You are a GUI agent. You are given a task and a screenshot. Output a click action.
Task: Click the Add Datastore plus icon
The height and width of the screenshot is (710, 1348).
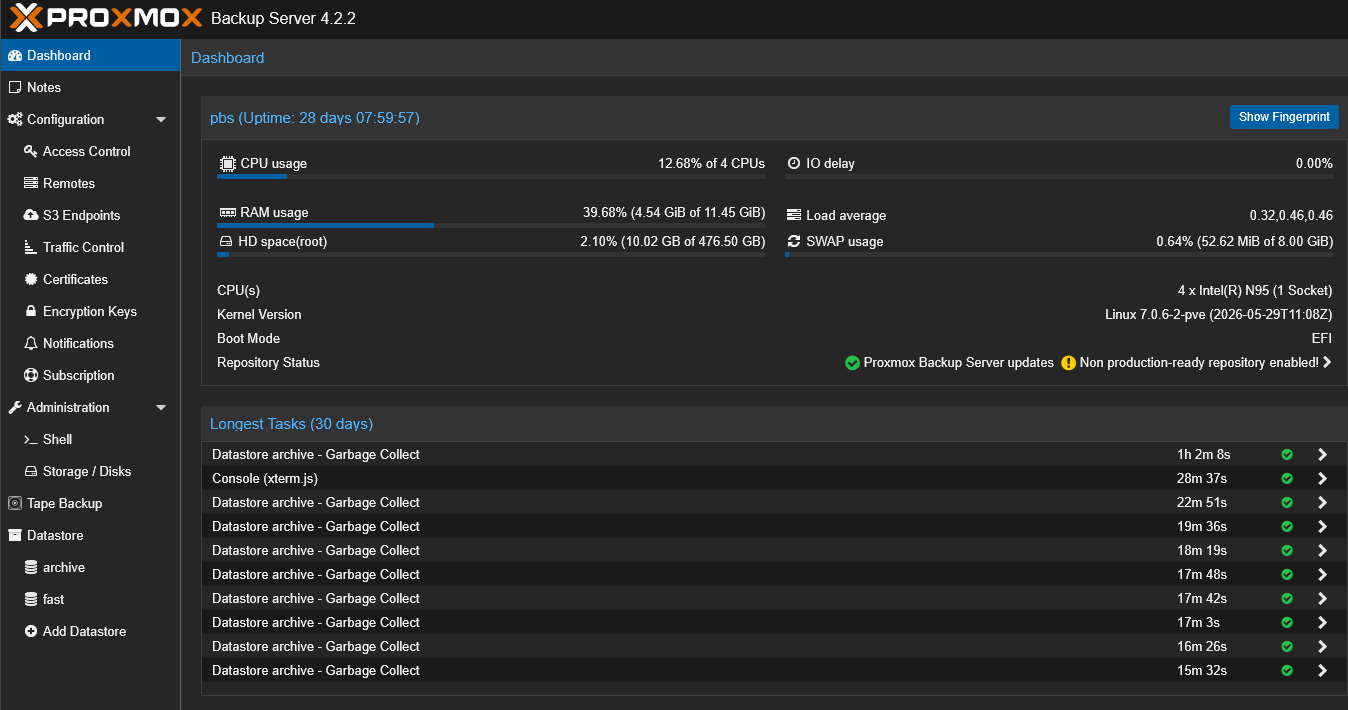tap(31, 632)
